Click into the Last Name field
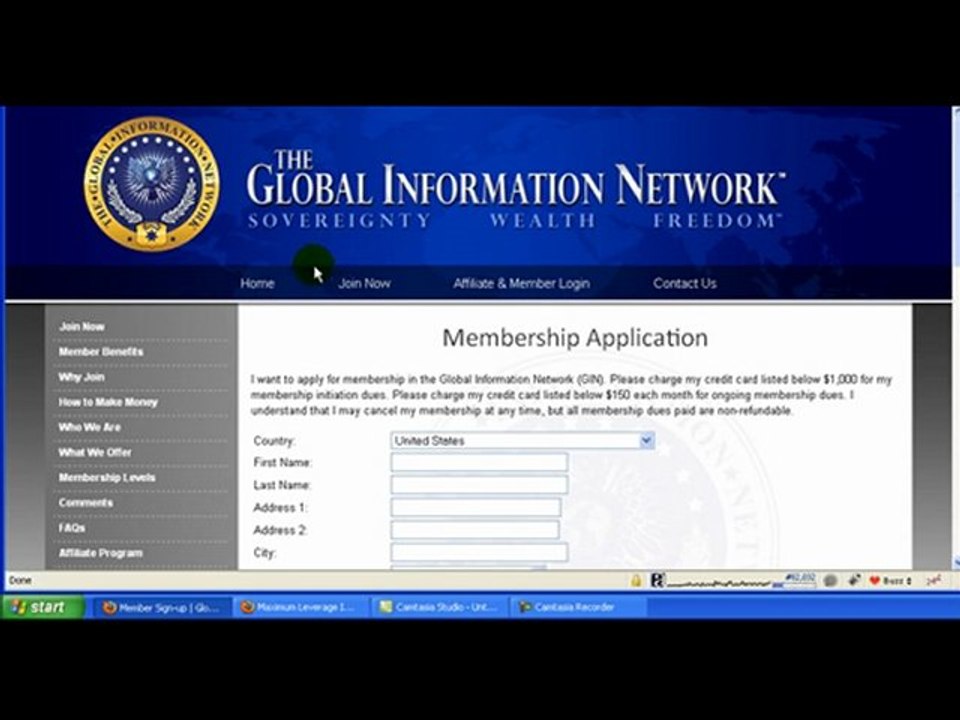960x720 pixels. click(x=479, y=484)
